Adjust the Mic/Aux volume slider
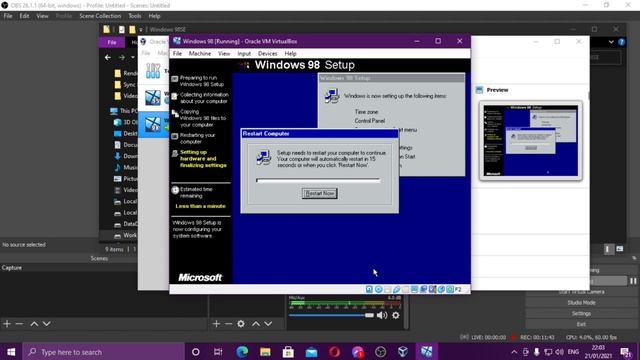 coord(331,315)
